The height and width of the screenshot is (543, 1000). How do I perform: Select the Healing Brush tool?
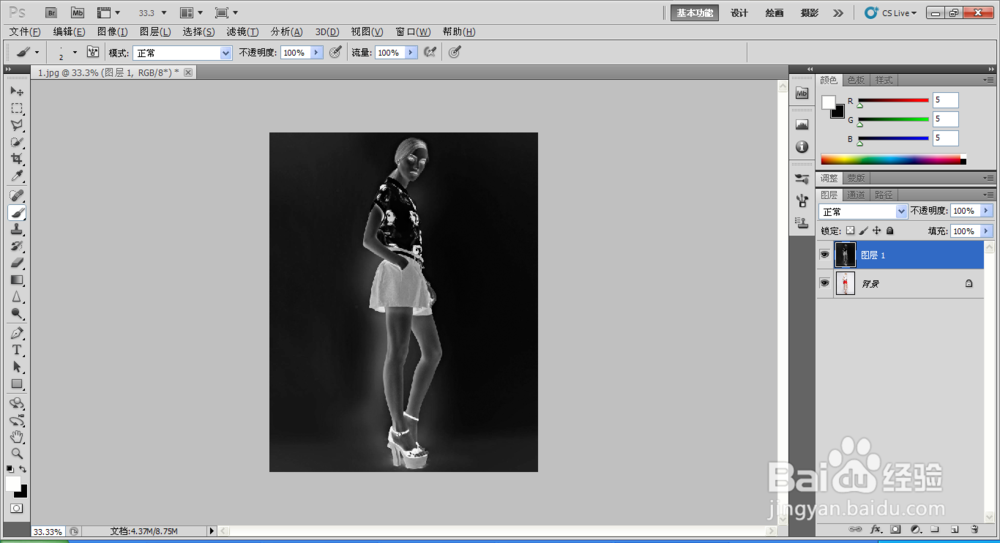coord(17,196)
